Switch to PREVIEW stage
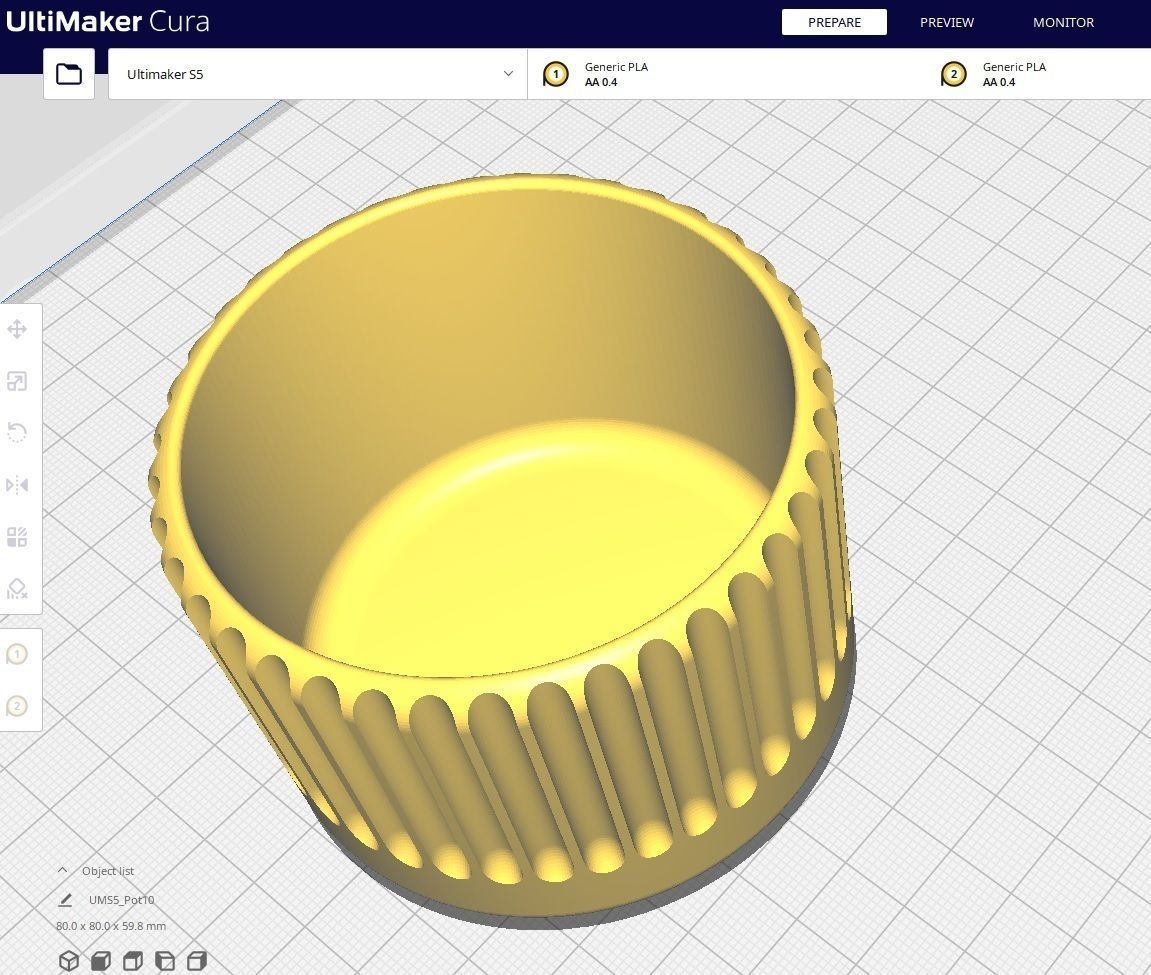Image resolution: width=1151 pixels, height=975 pixels. (947, 22)
